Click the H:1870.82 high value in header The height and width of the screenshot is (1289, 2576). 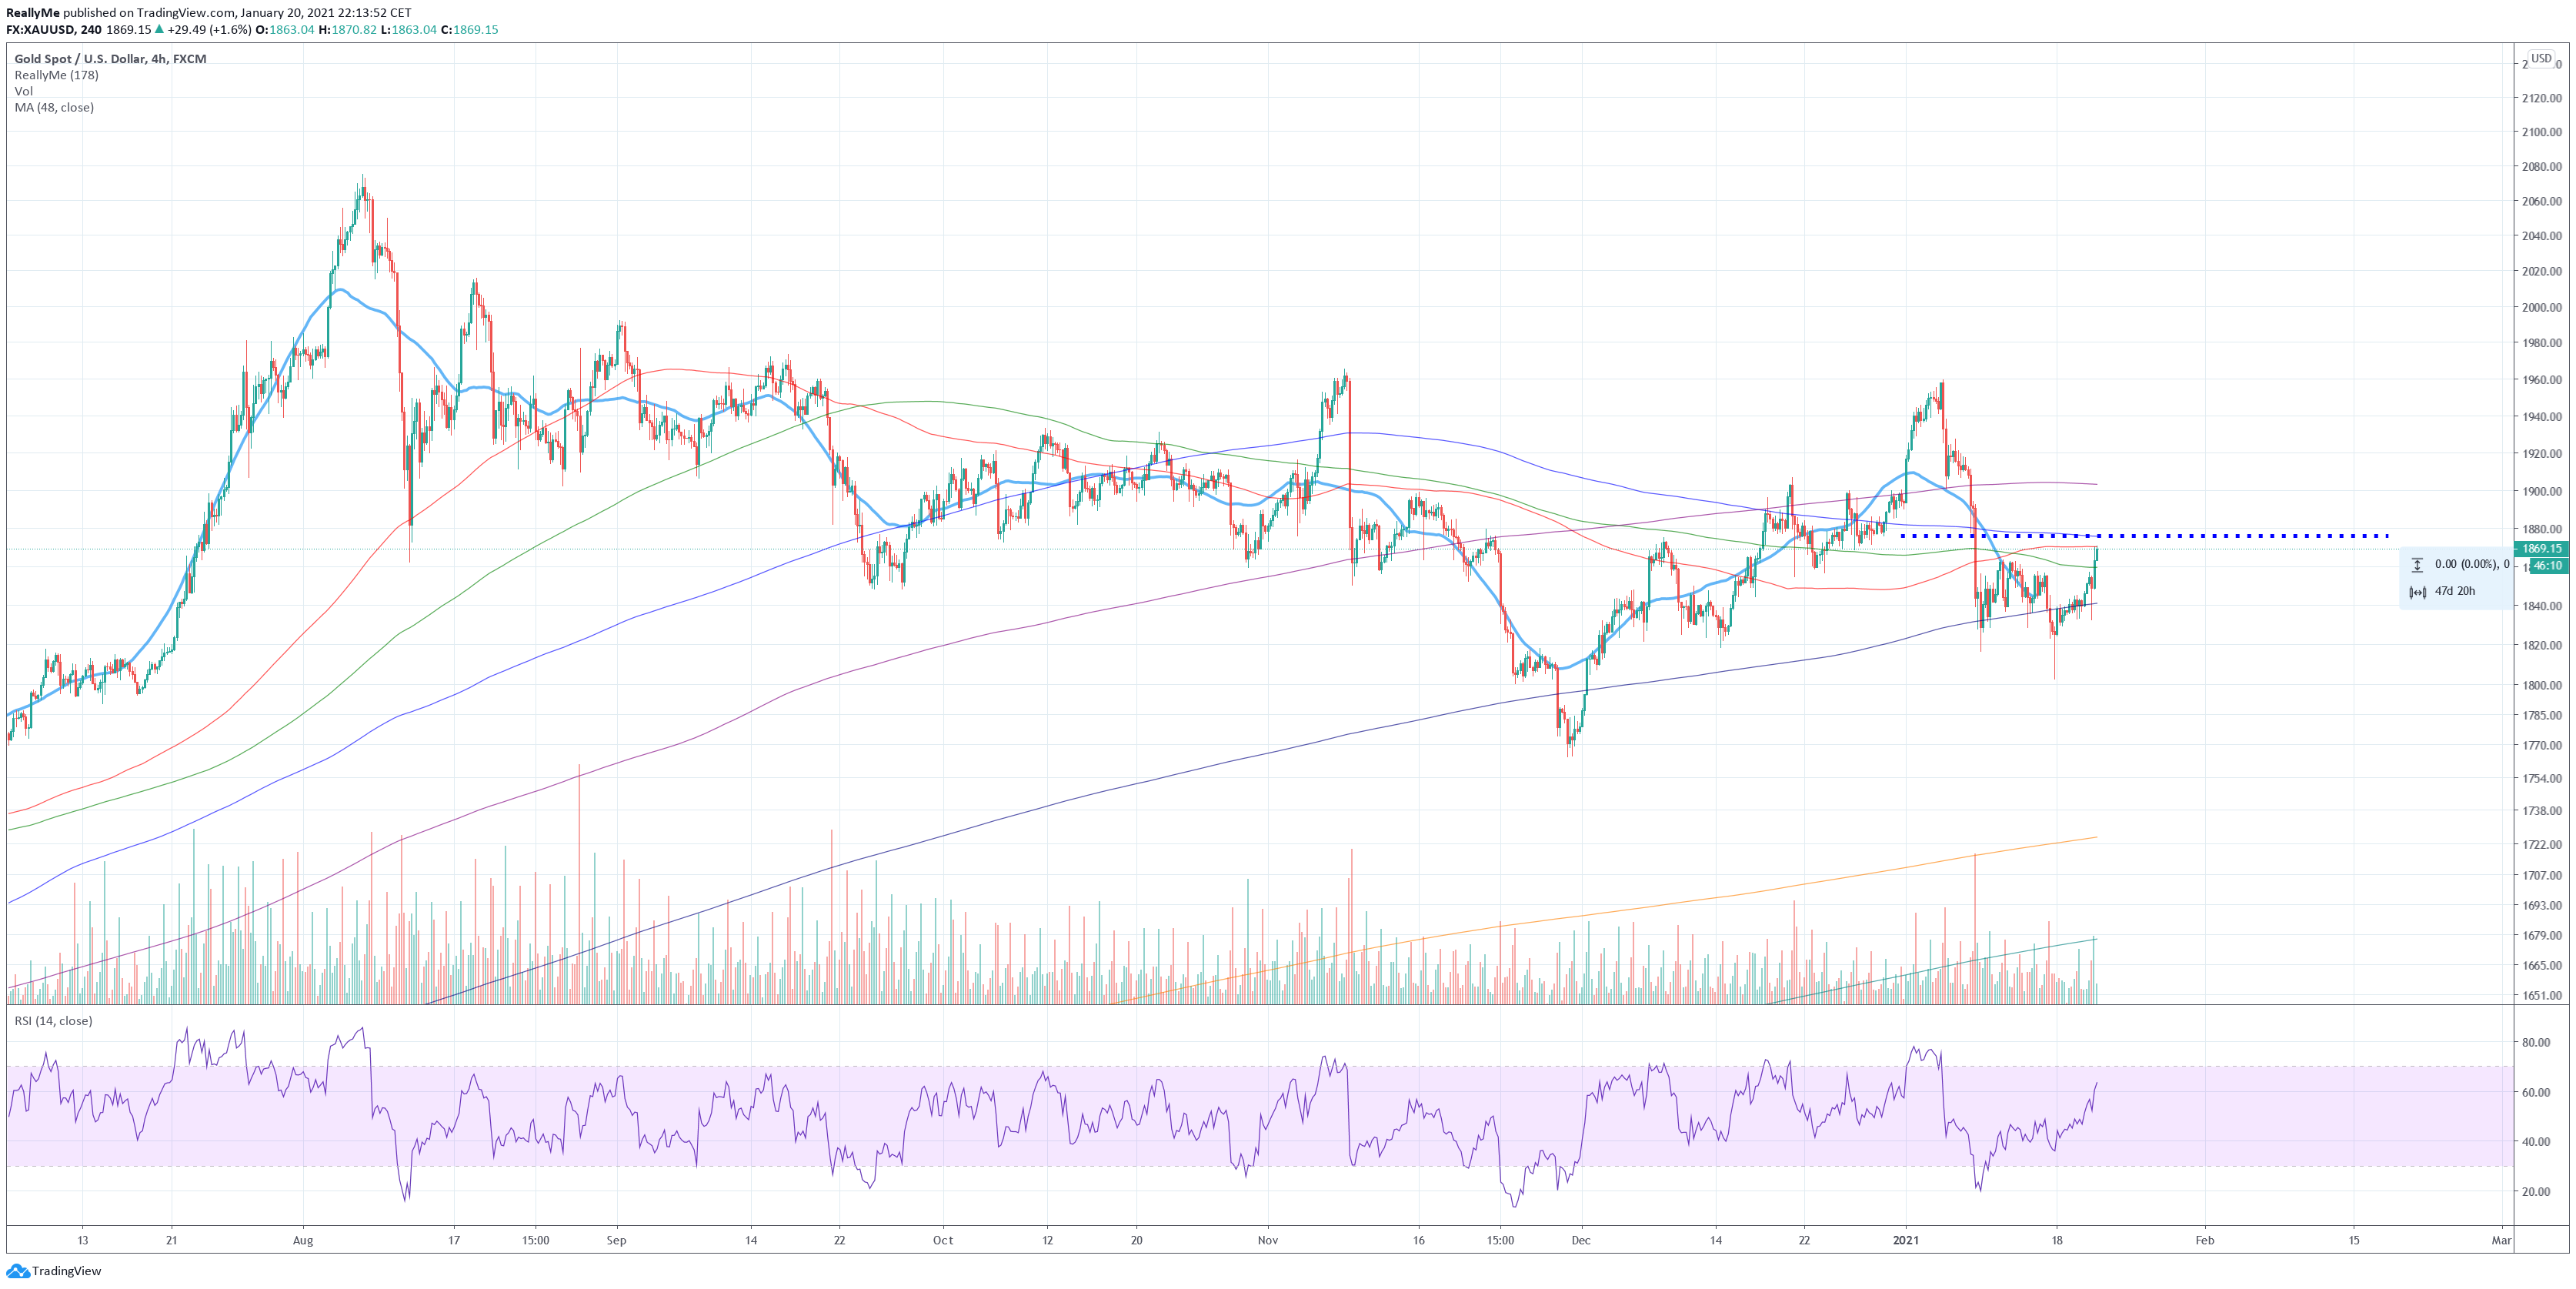click(x=348, y=29)
